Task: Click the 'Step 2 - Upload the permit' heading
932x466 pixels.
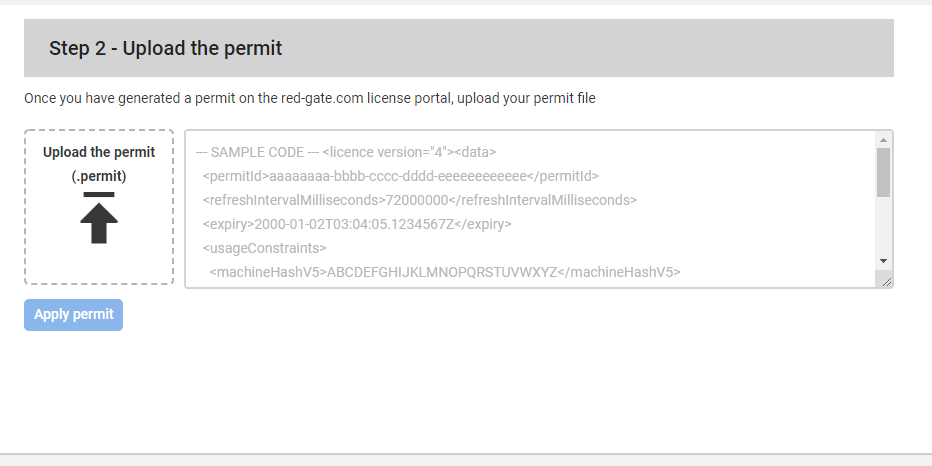Action: 165,48
